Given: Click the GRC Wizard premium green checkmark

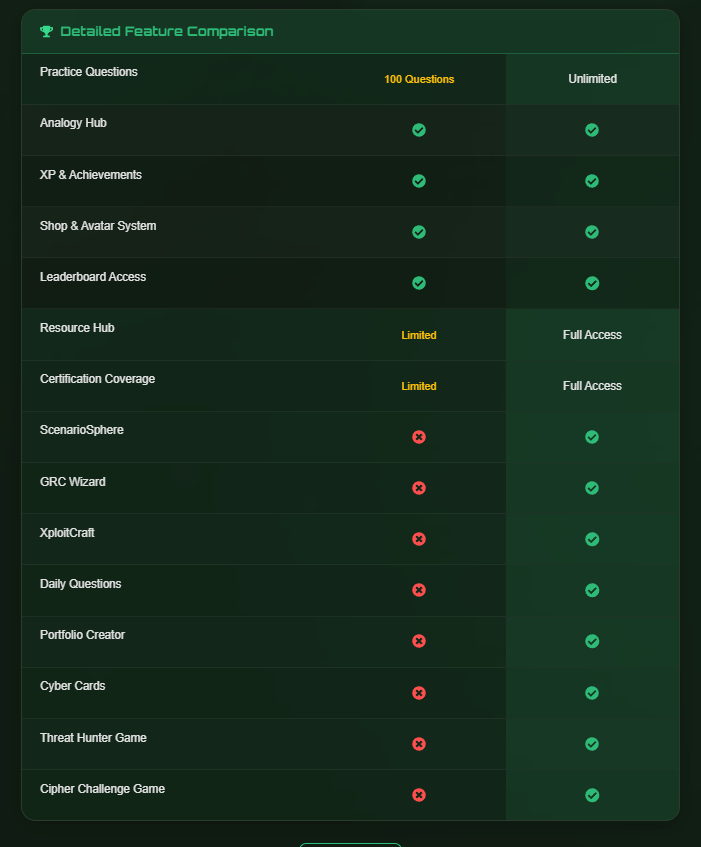Looking at the screenshot, I should [x=592, y=488].
